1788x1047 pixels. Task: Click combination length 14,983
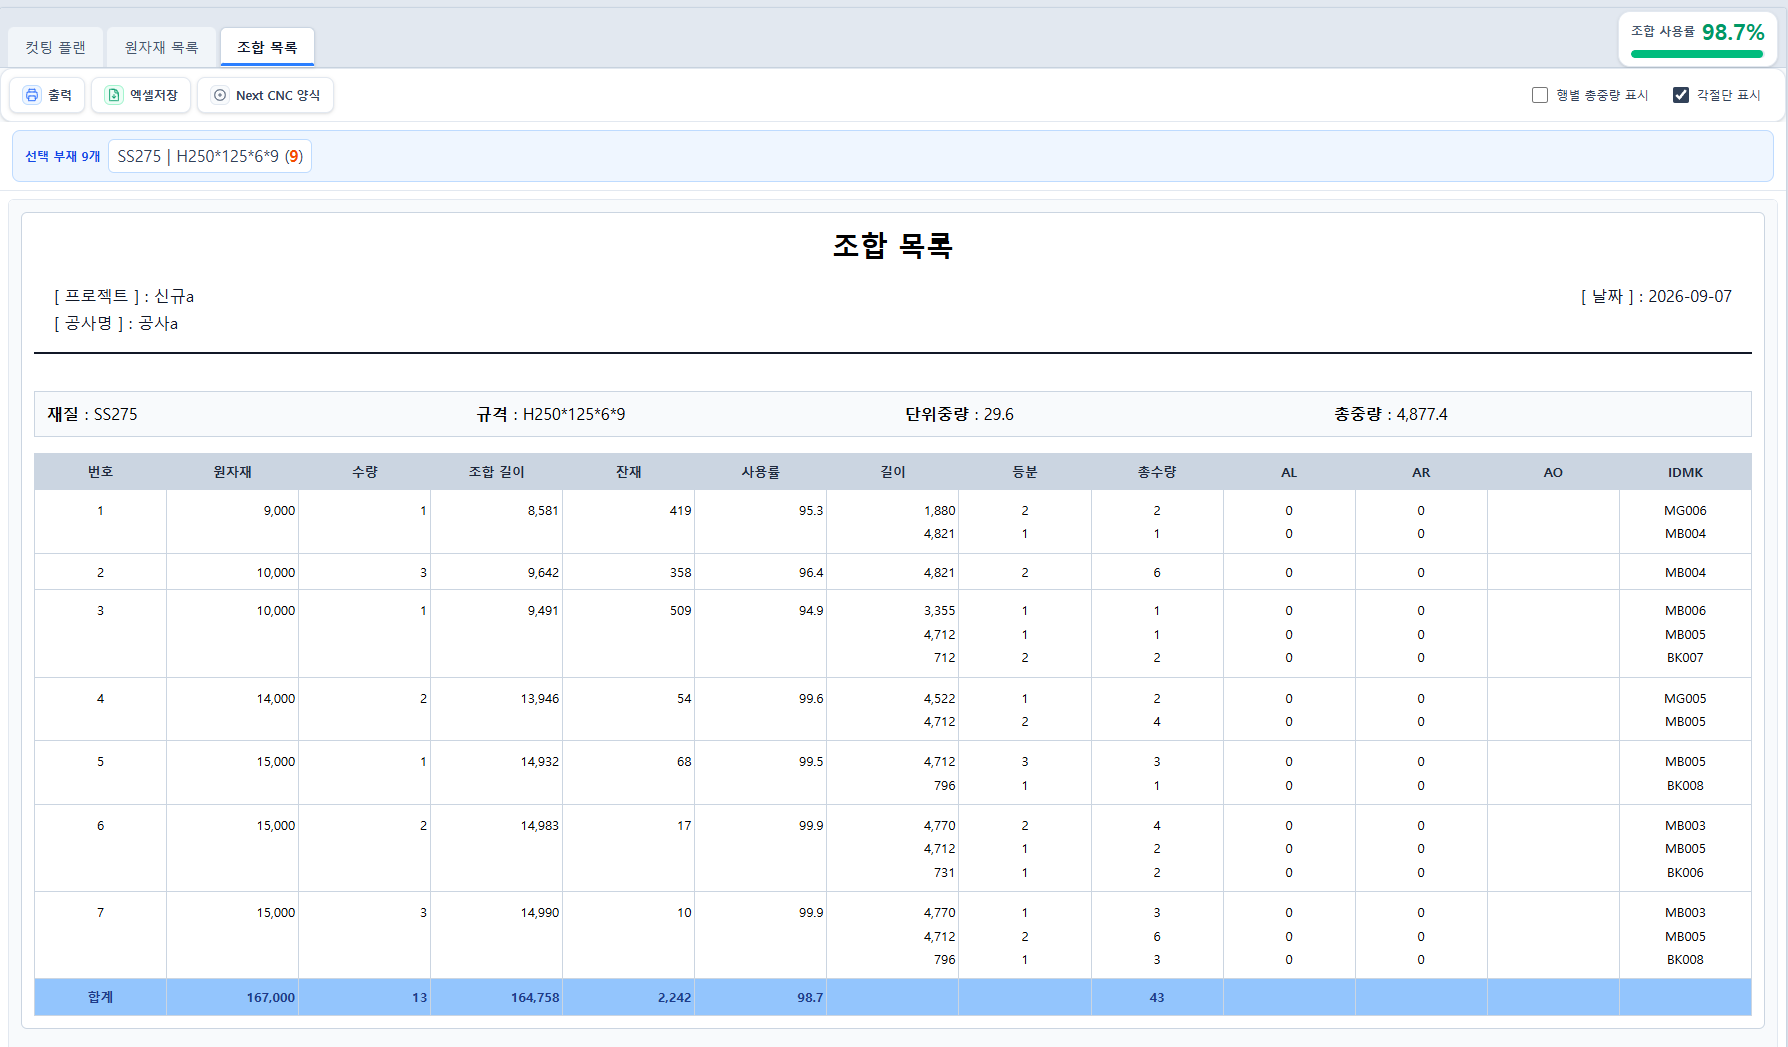click(540, 825)
